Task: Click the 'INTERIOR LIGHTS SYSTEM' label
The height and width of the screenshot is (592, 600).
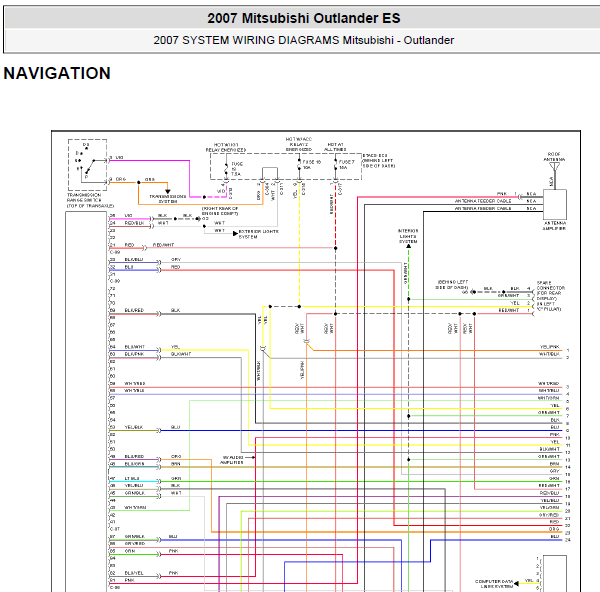Action: tap(408, 236)
